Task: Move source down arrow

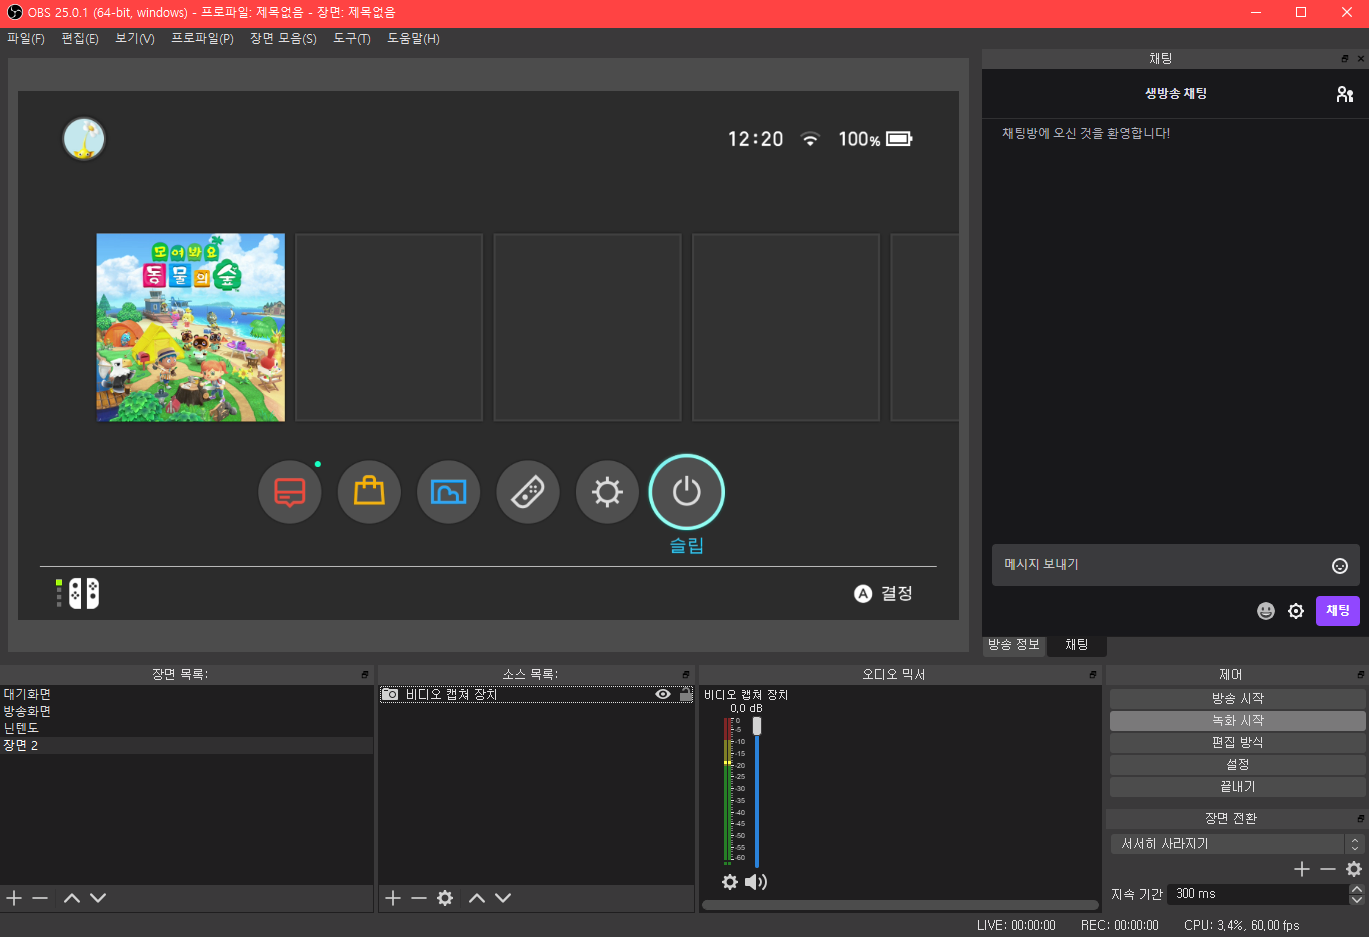Action: pyautogui.click(x=503, y=898)
